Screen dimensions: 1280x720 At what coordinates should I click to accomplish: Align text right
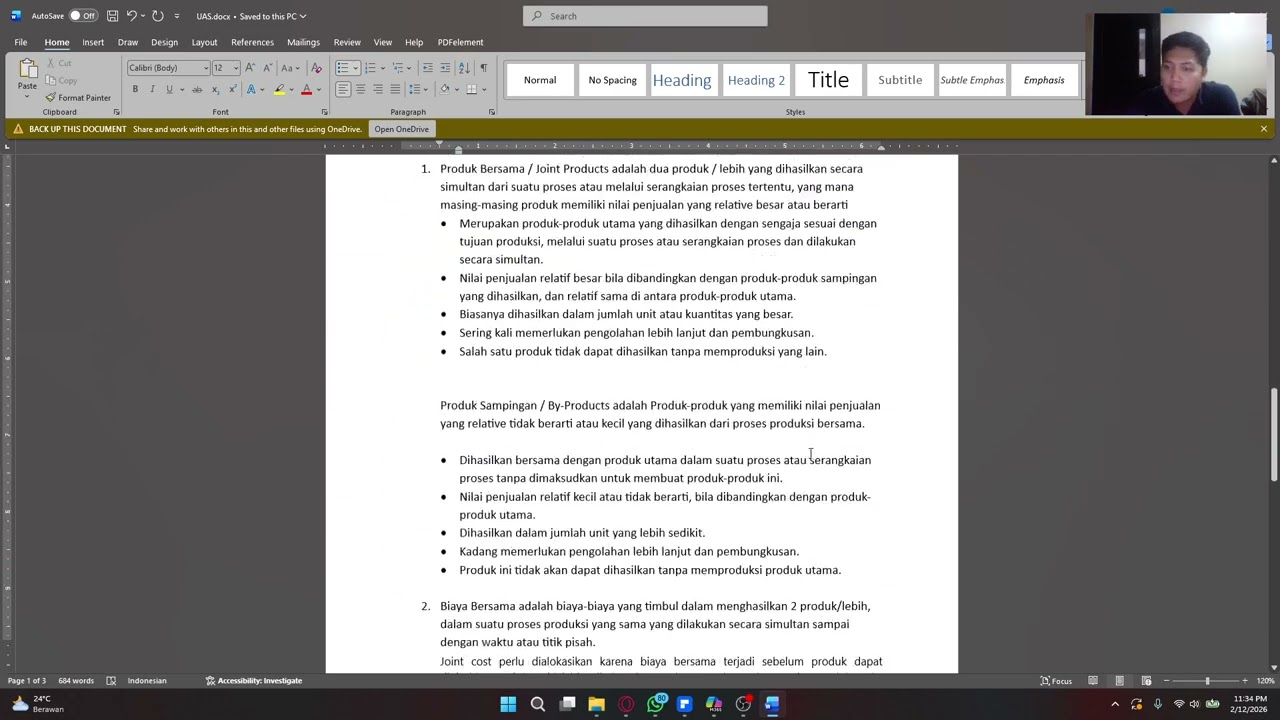pyautogui.click(x=378, y=90)
